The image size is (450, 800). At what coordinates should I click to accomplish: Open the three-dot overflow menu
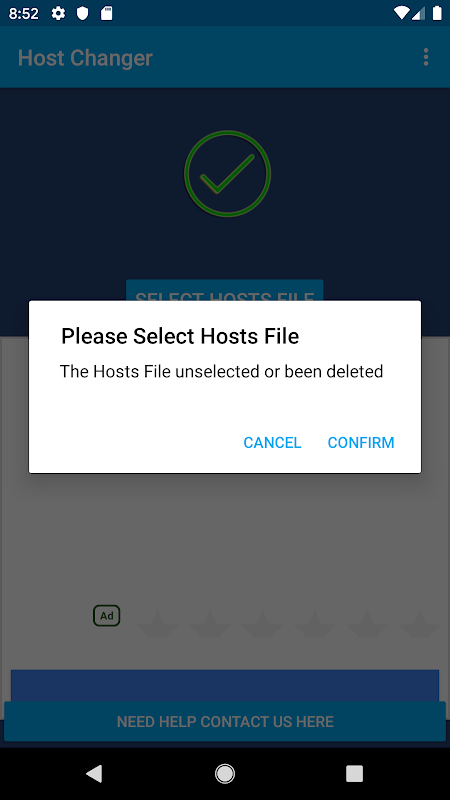(426, 57)
